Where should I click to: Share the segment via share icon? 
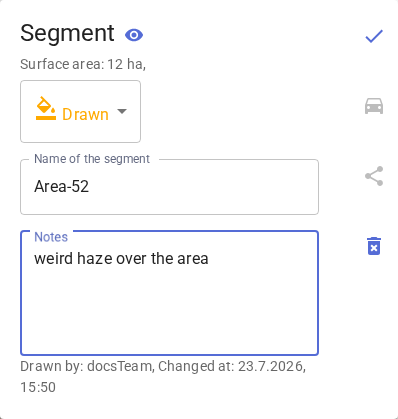click(374, 176)
